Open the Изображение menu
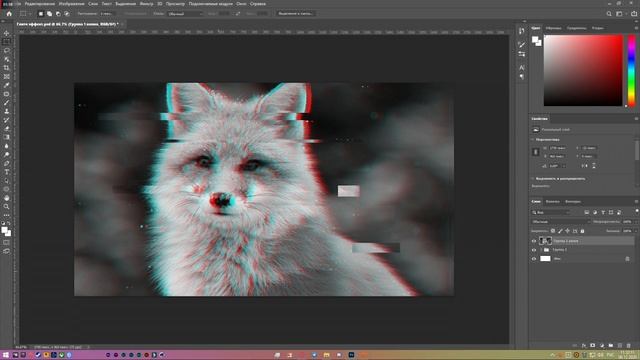Image resolution: width=640 pixels, height=360 pixels. coord(71,4)
